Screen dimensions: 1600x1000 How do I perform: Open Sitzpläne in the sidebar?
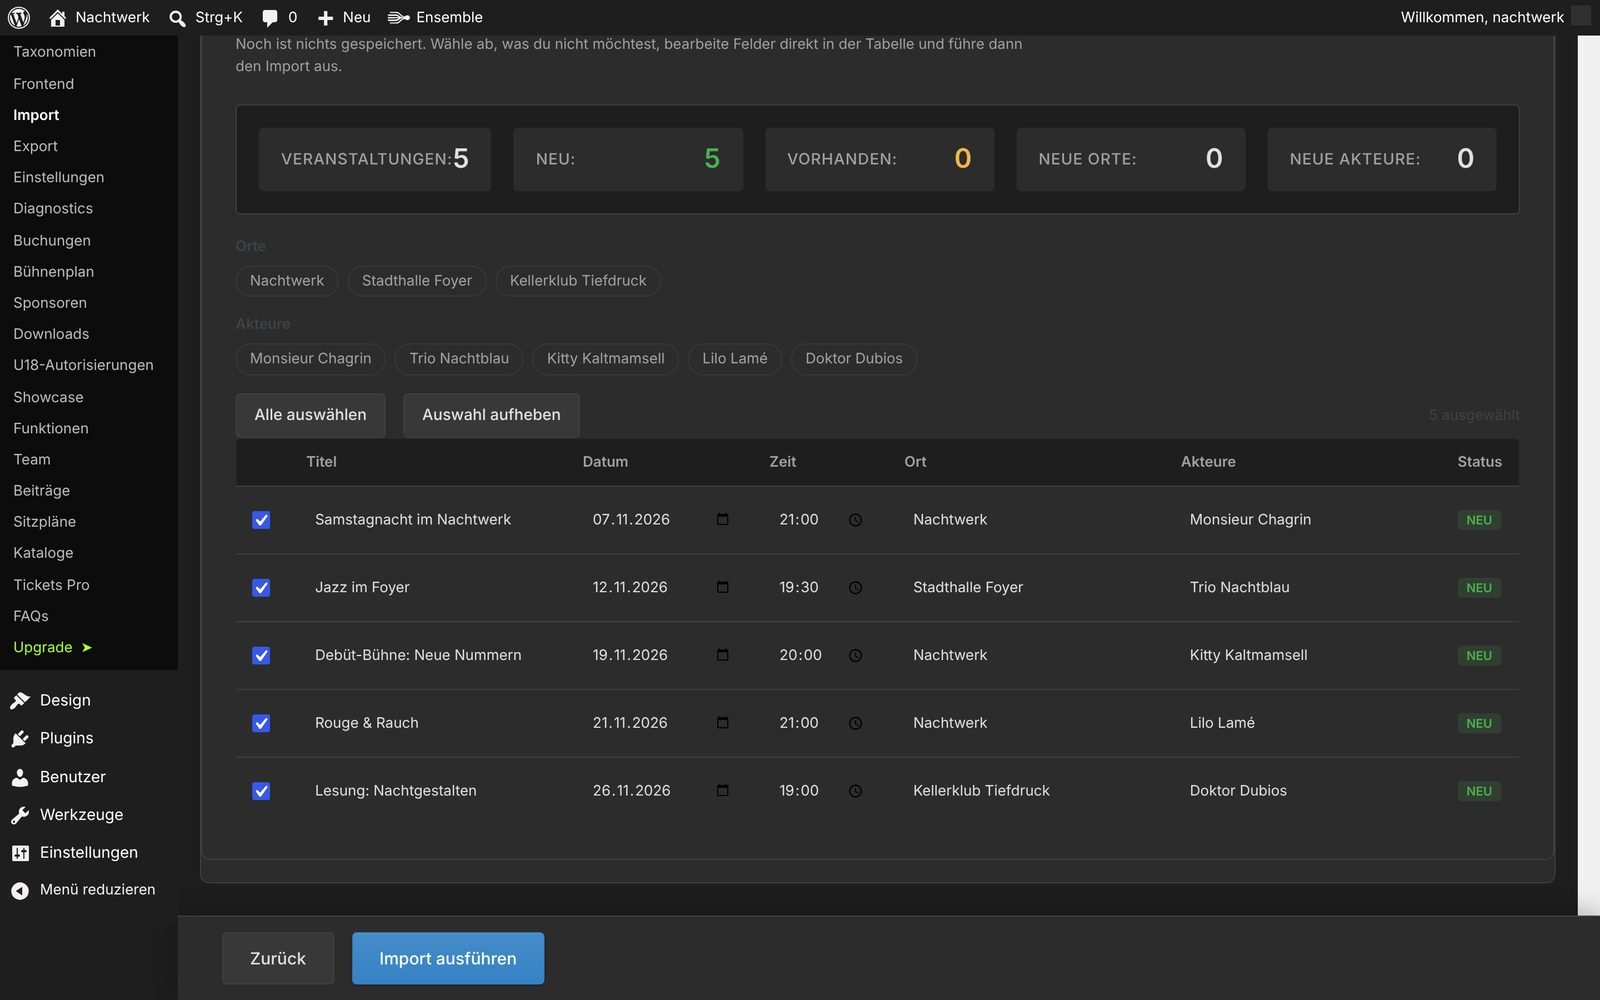pyautogui.click(x=44, y=521)
